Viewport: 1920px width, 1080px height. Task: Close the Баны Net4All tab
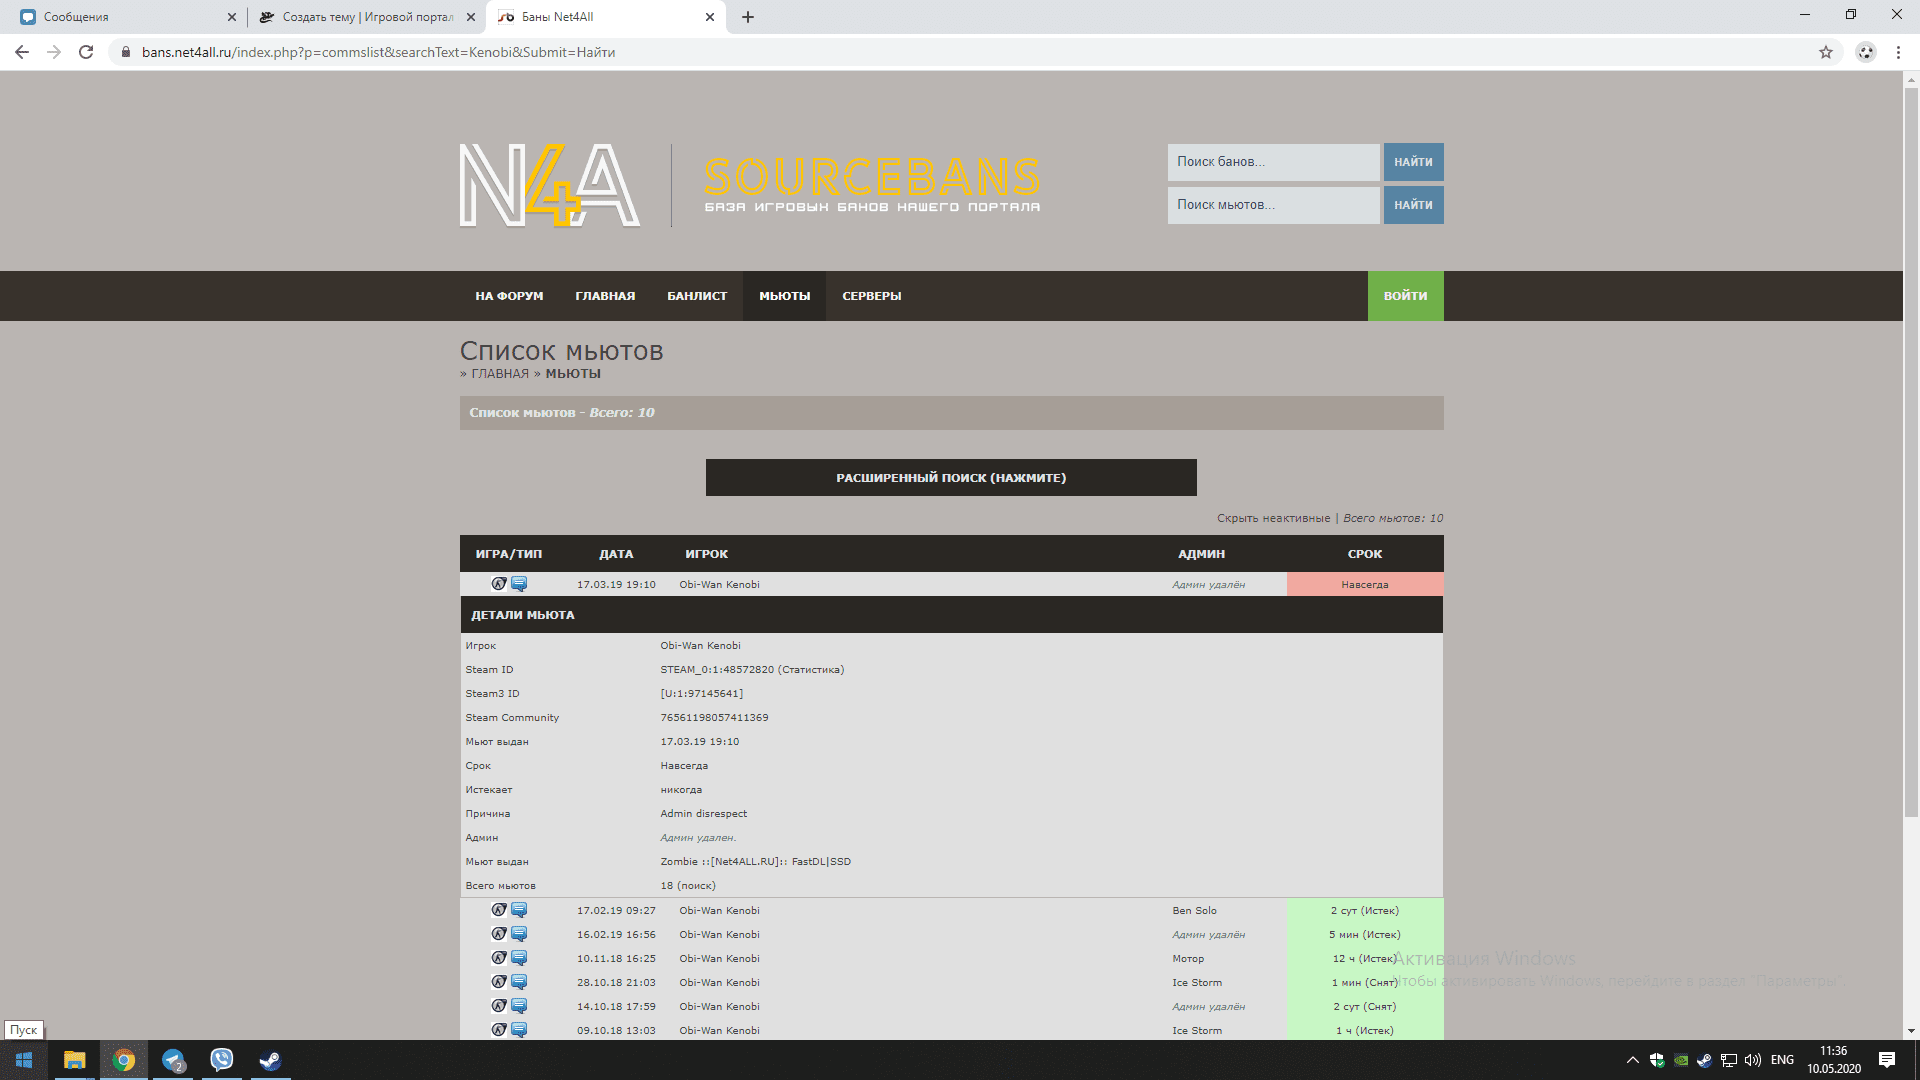[710, 17]
